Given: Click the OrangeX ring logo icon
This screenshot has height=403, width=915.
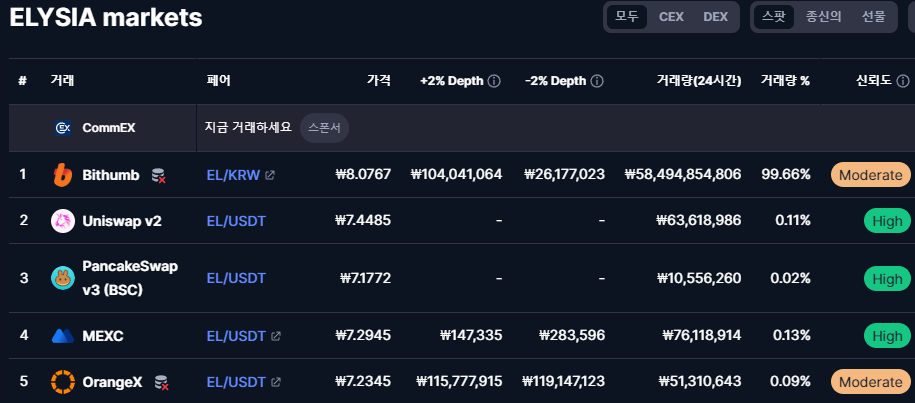Looking at the screenshot, I should [63, 382].
